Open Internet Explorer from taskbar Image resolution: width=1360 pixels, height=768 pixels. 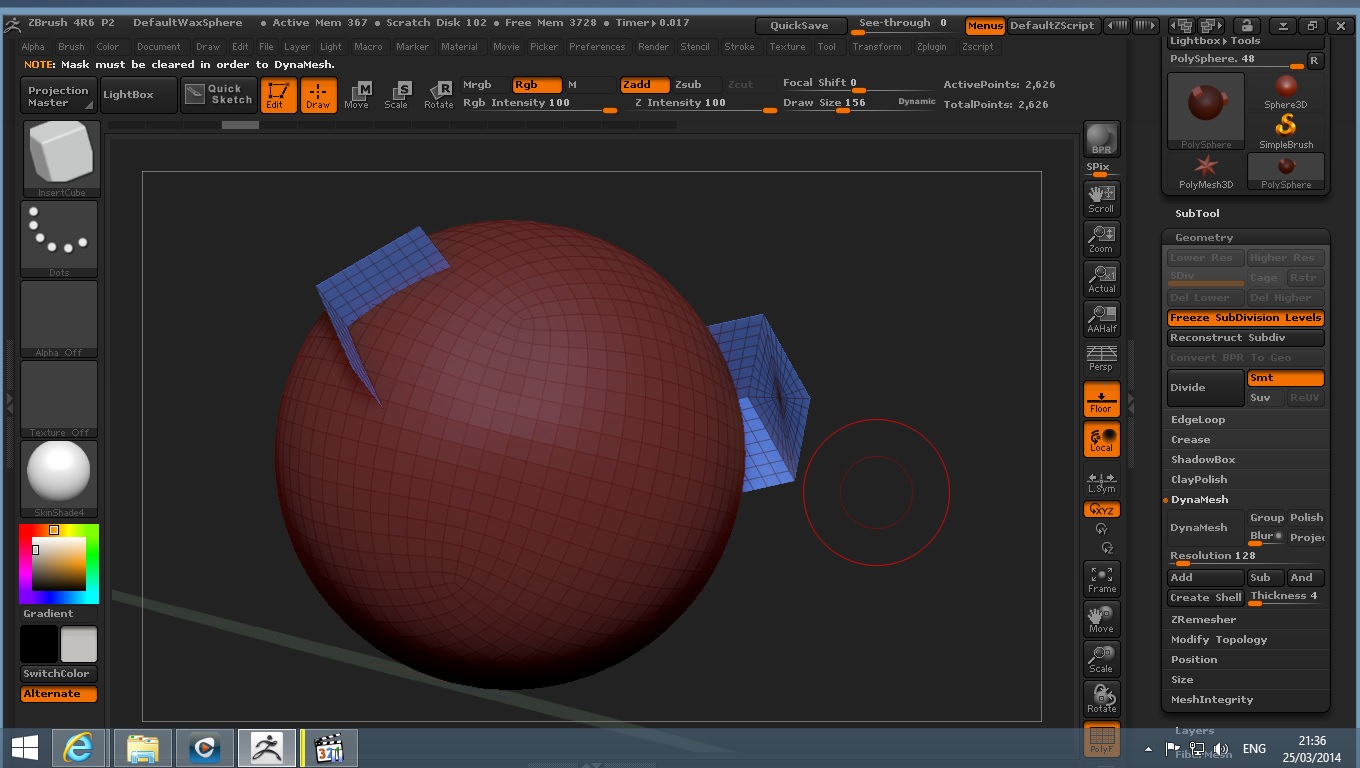pyautogui.click(x=78, y=748)
